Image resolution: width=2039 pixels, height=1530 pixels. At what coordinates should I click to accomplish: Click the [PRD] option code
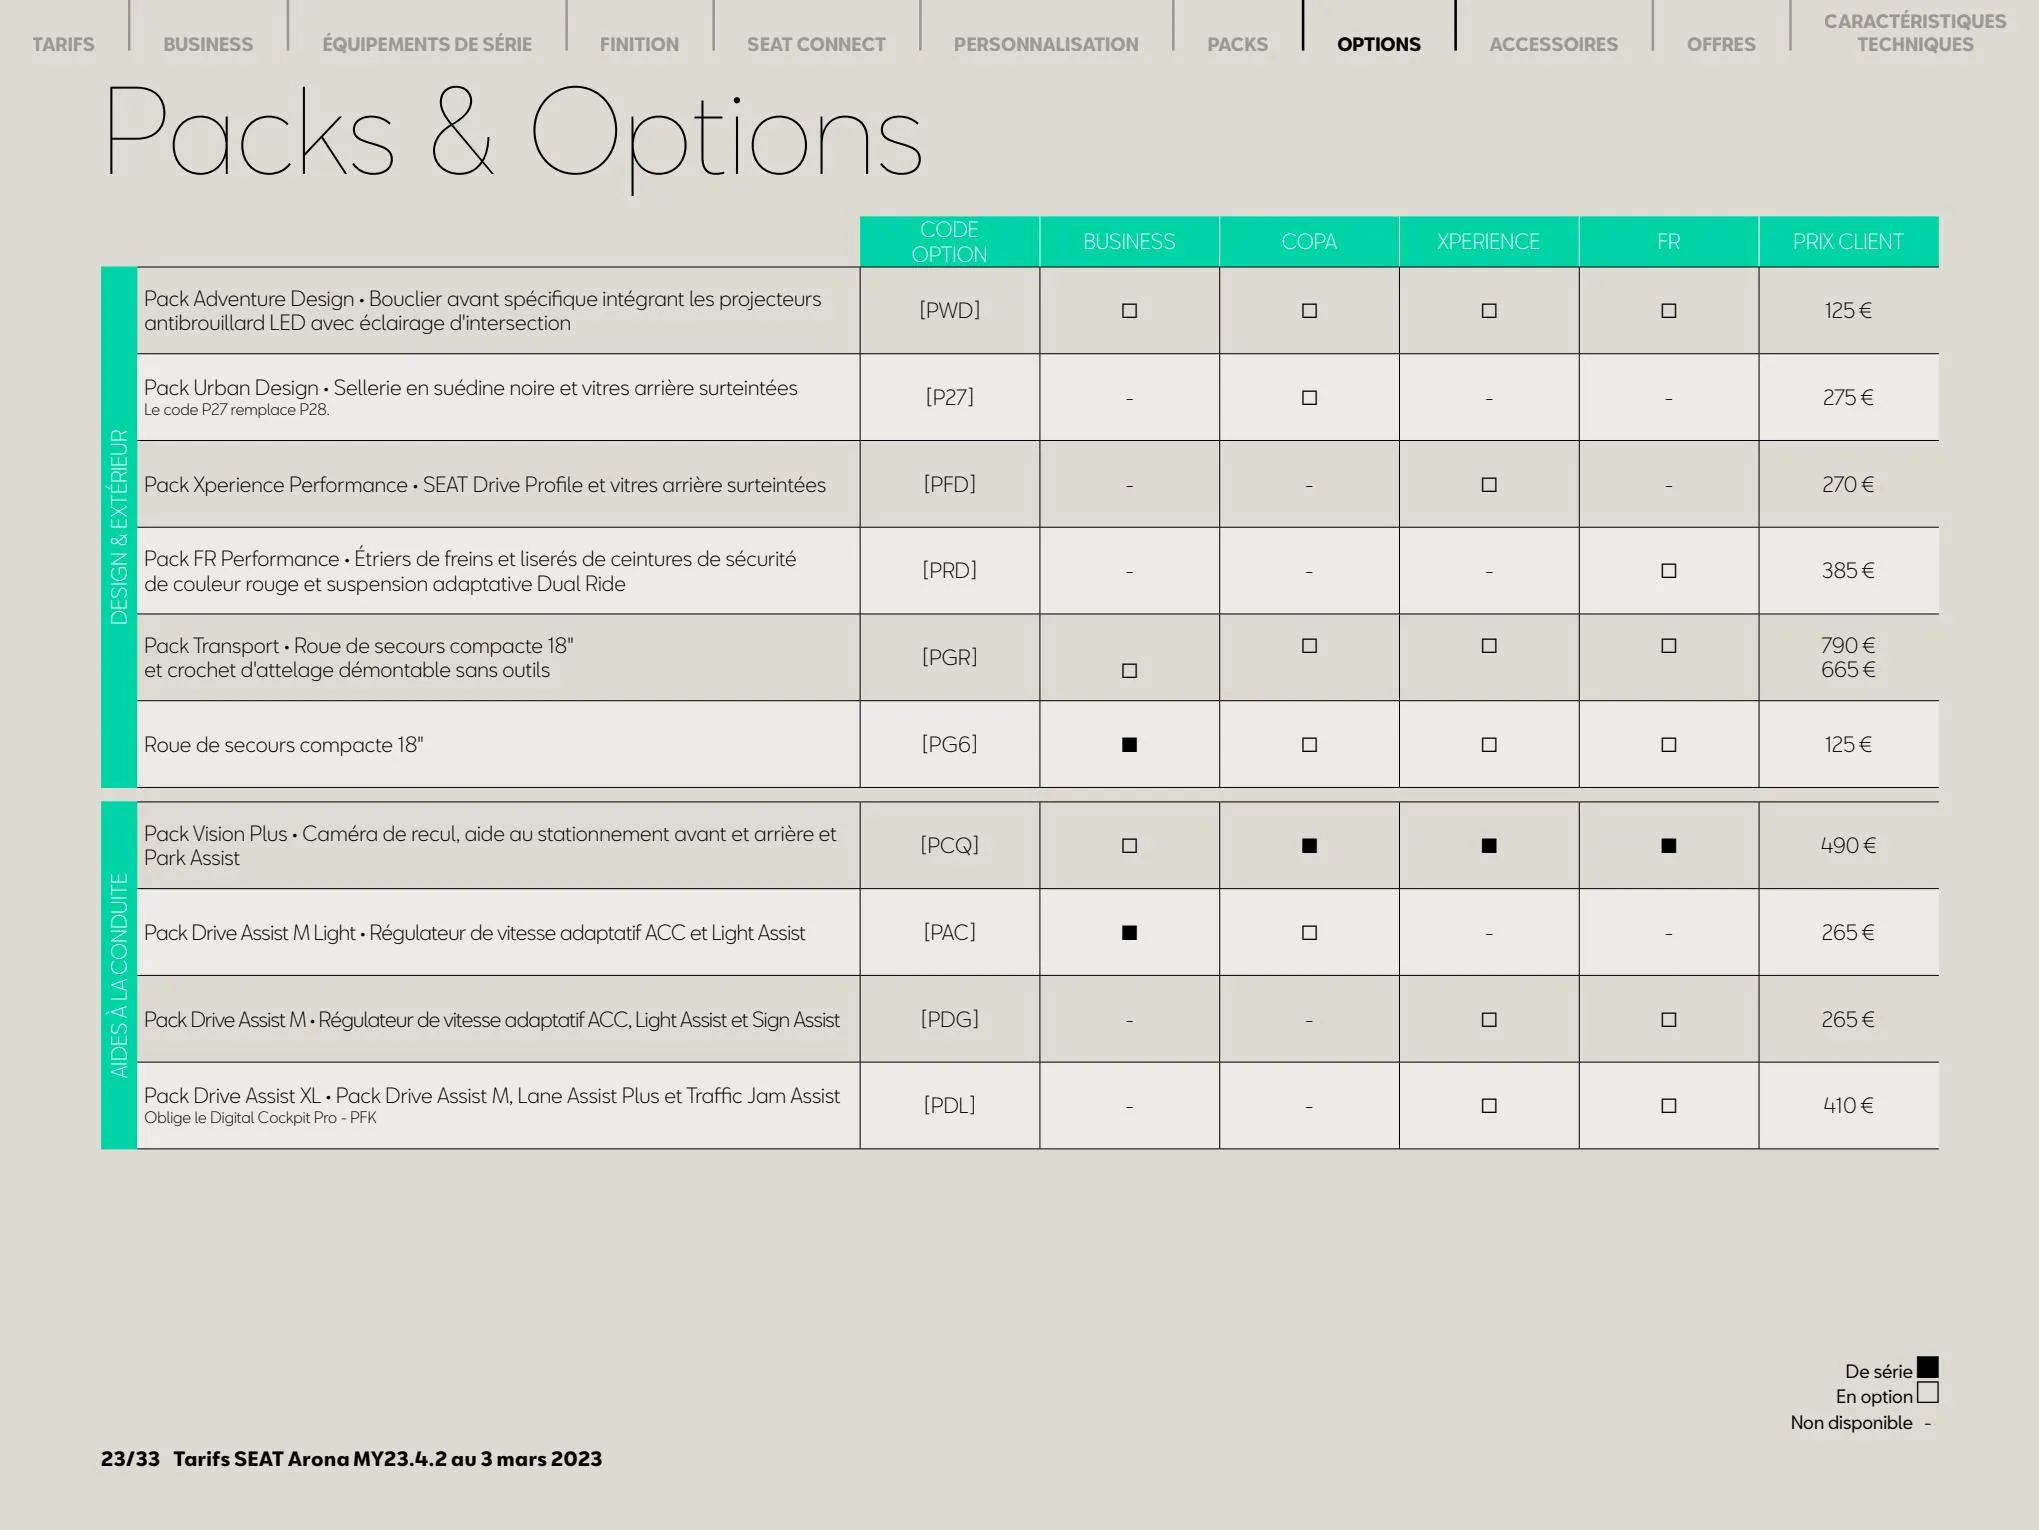(949, 570)
